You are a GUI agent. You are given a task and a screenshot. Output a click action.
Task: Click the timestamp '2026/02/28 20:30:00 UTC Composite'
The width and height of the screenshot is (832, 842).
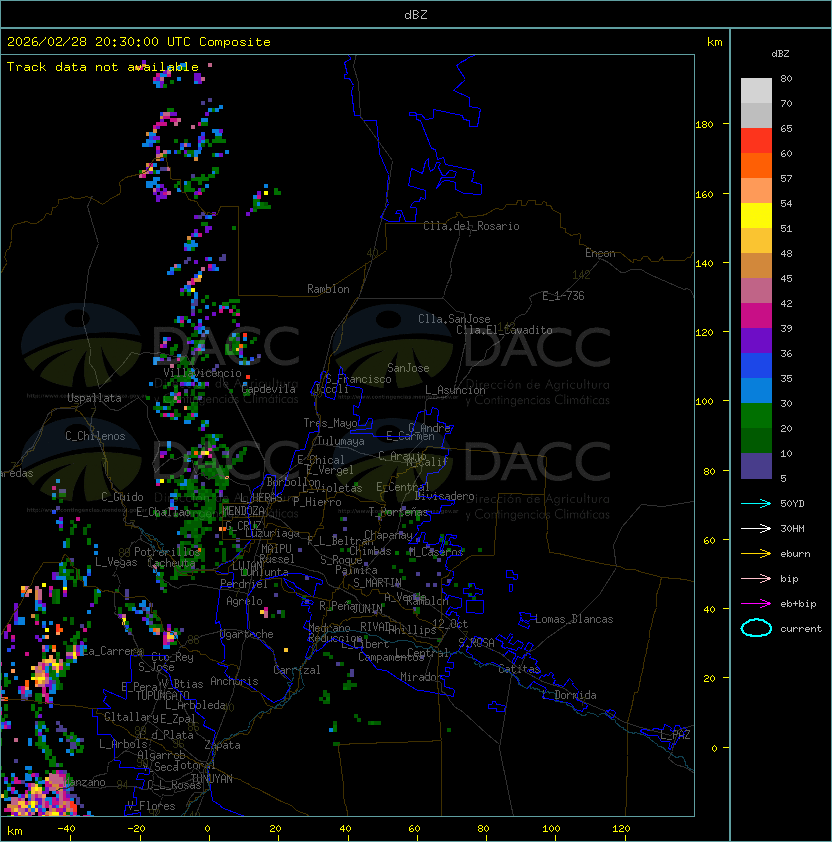point(139,42)
